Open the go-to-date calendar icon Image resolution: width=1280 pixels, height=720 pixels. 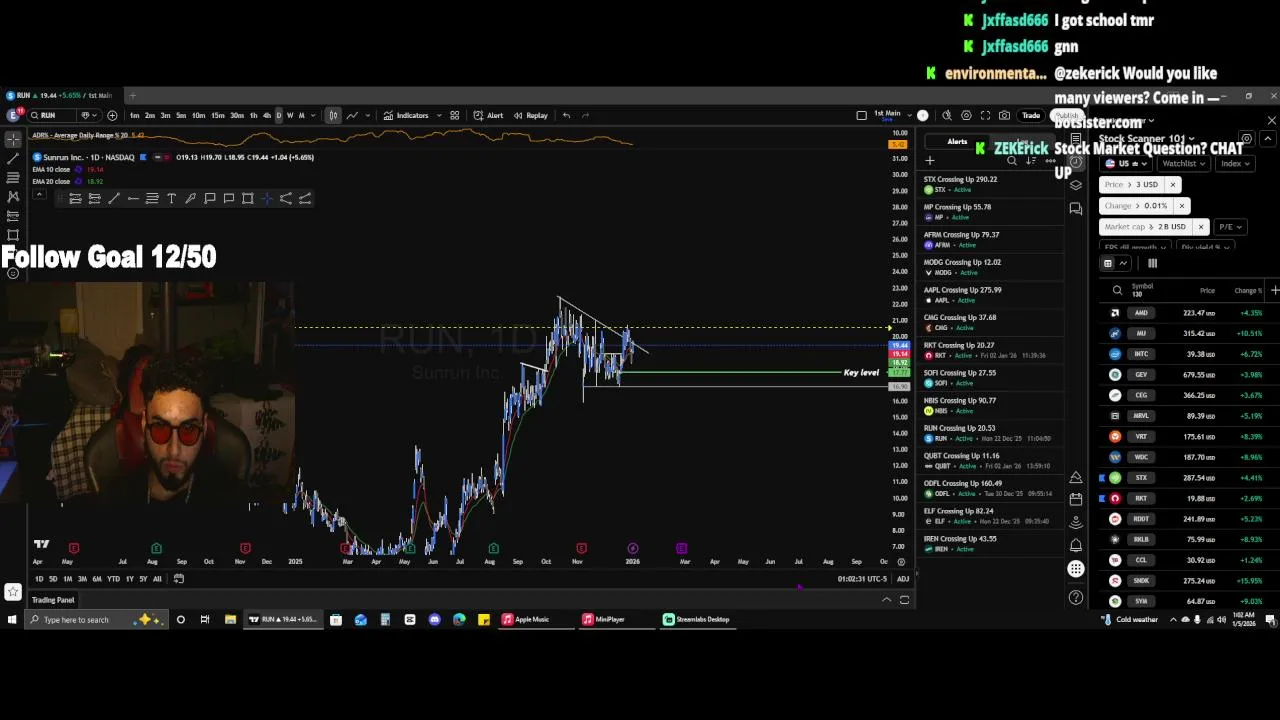click(x=179, y=579)
